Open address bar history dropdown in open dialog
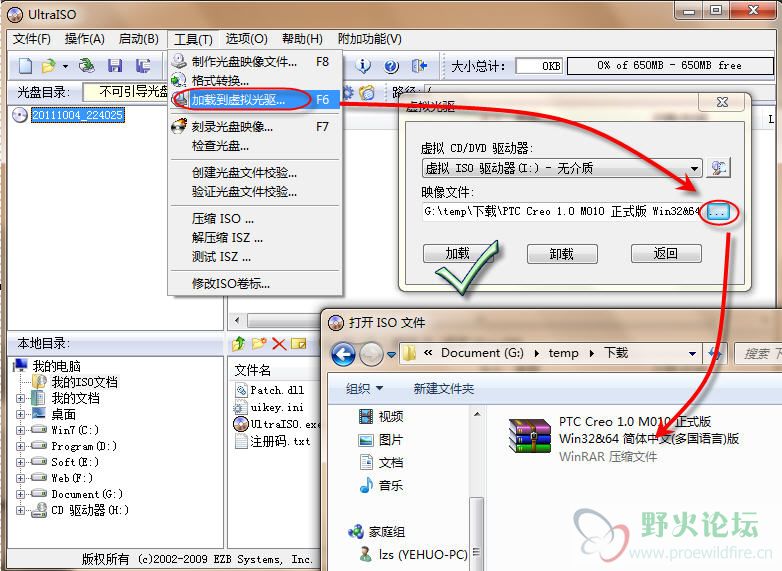 click(x=692, y=354)
